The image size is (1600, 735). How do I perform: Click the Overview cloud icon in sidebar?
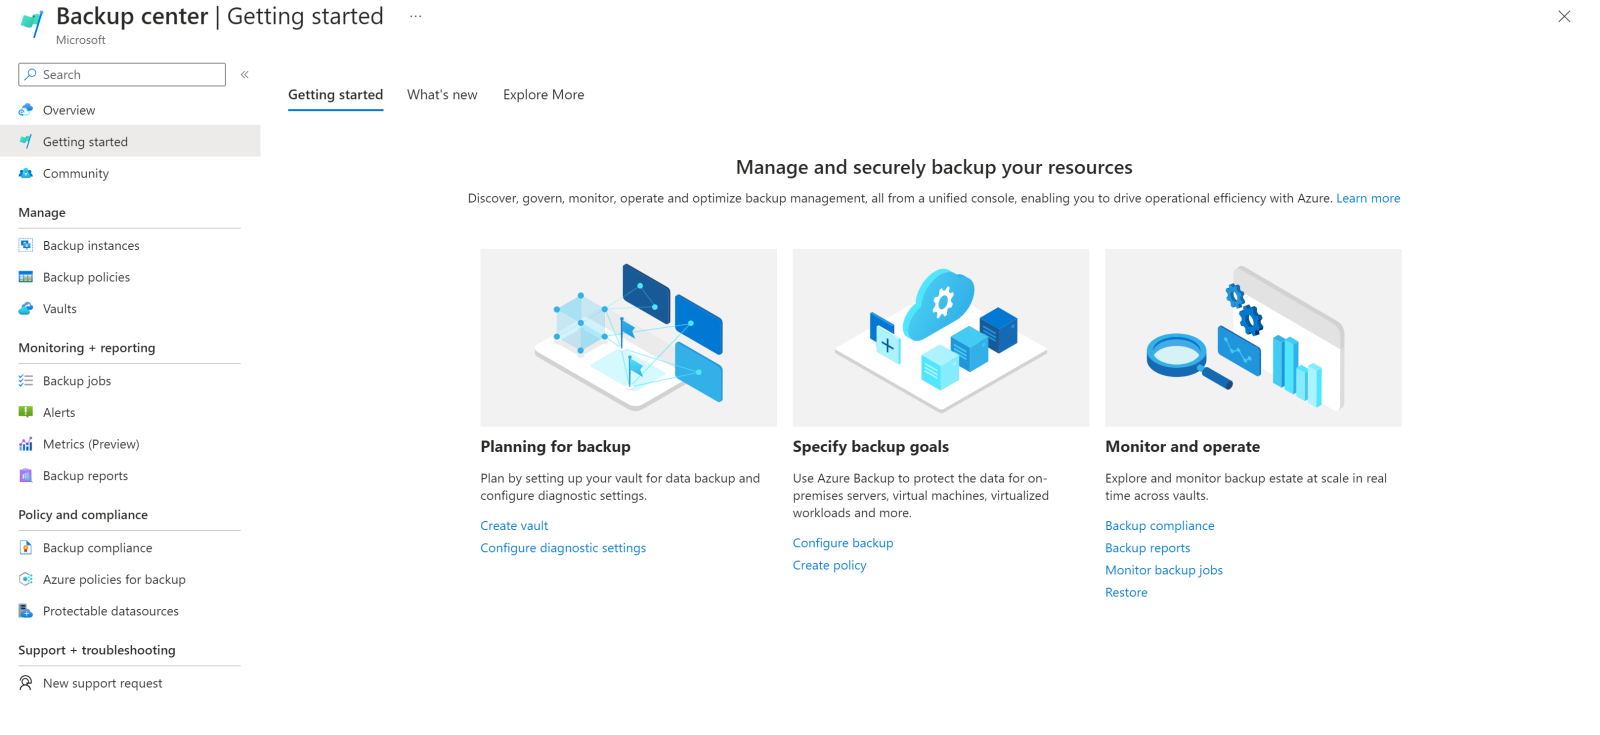(26, 110)
